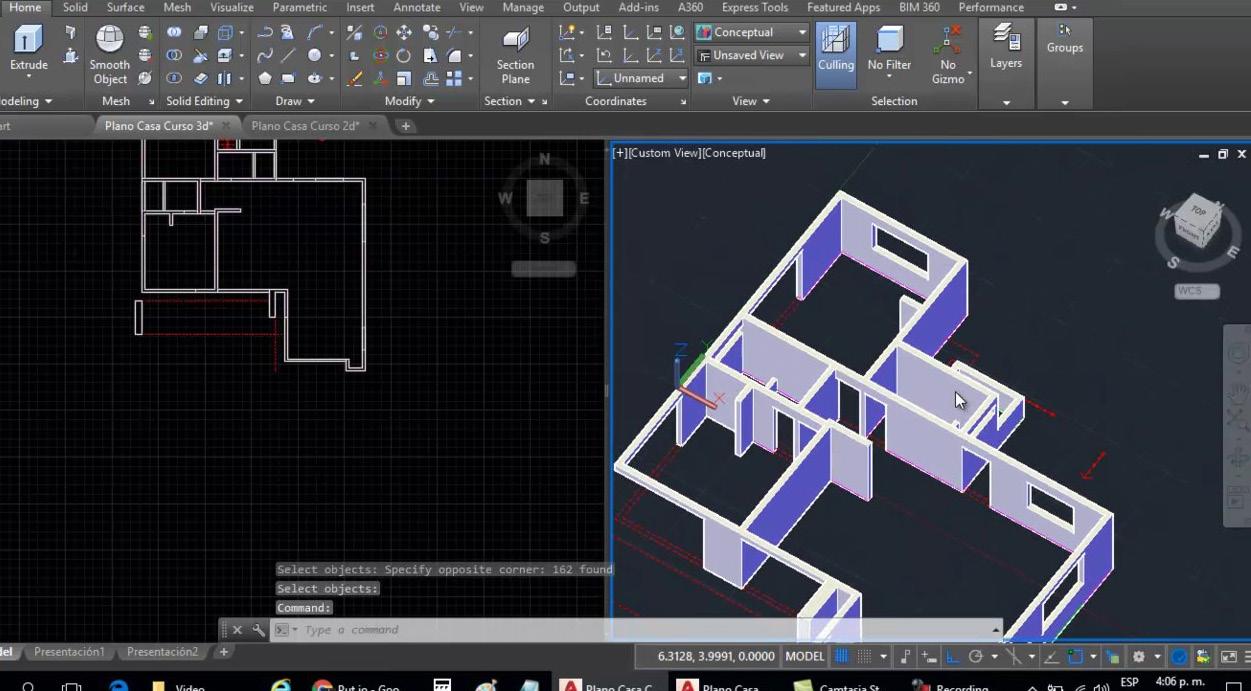
Task: Open the Unsaved View dropdown
Action: [751, 55]
